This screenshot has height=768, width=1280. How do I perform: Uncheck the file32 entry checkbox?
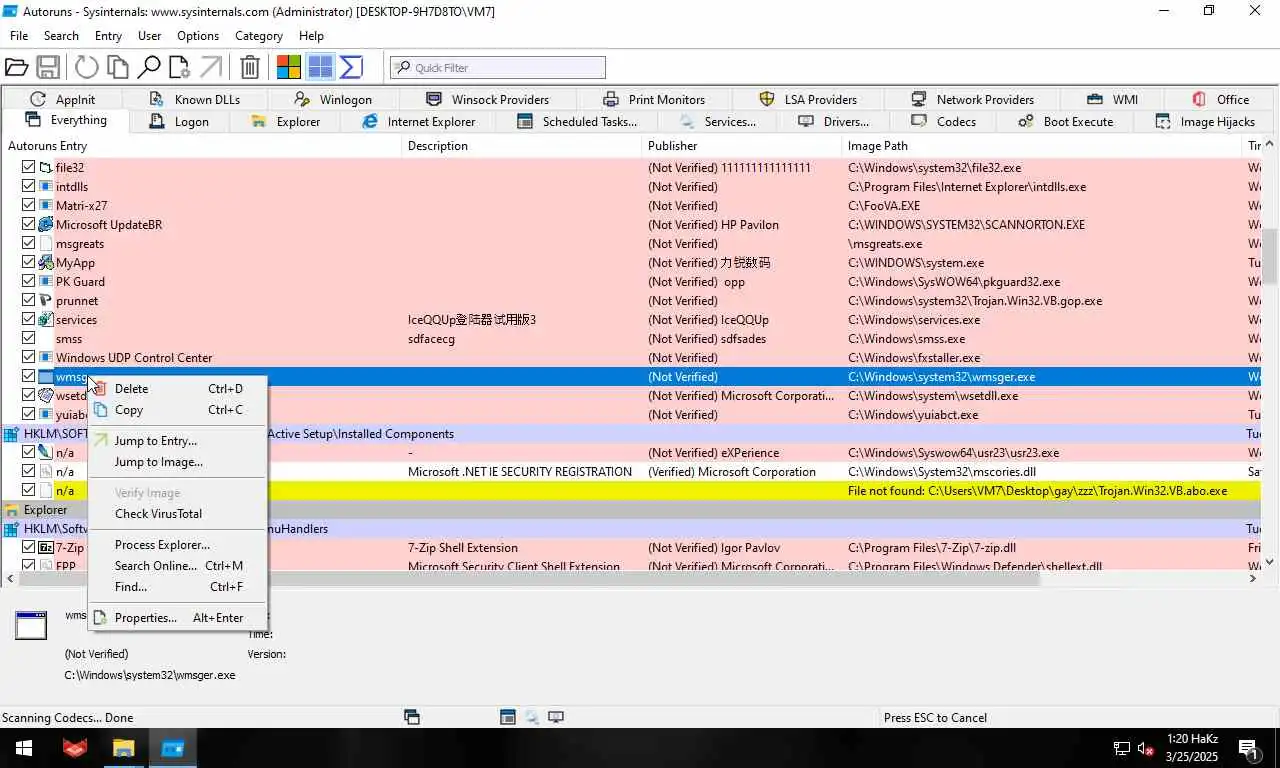[x=29, y=168]
